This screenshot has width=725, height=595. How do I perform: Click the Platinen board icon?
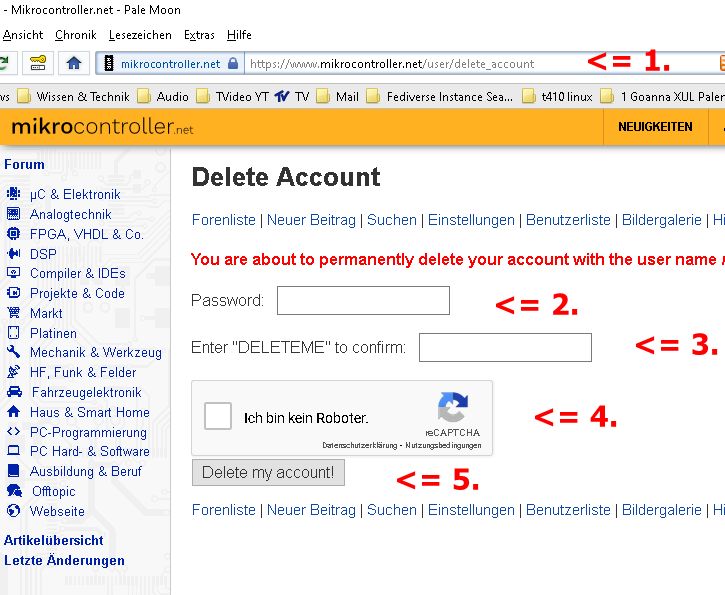[x=14, y=332]
